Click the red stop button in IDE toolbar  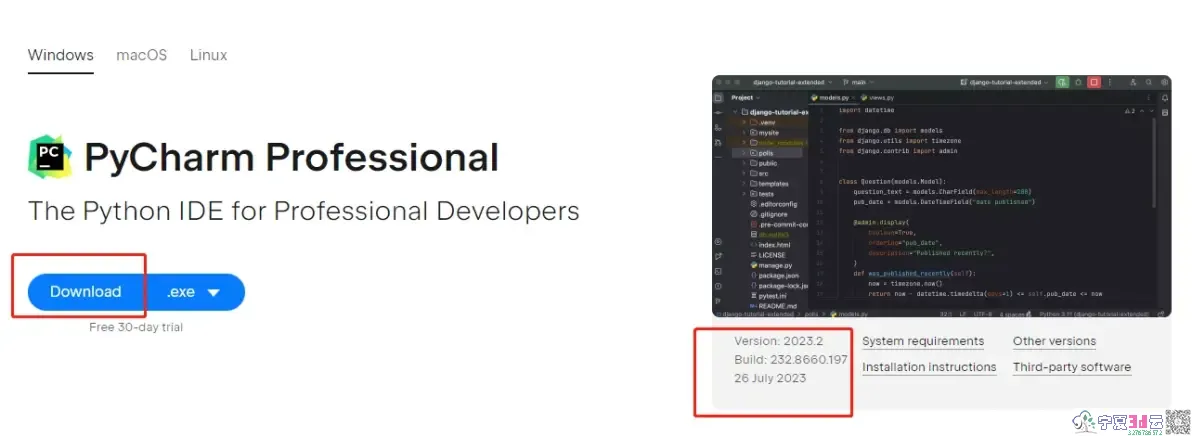tap(1094, 82)
